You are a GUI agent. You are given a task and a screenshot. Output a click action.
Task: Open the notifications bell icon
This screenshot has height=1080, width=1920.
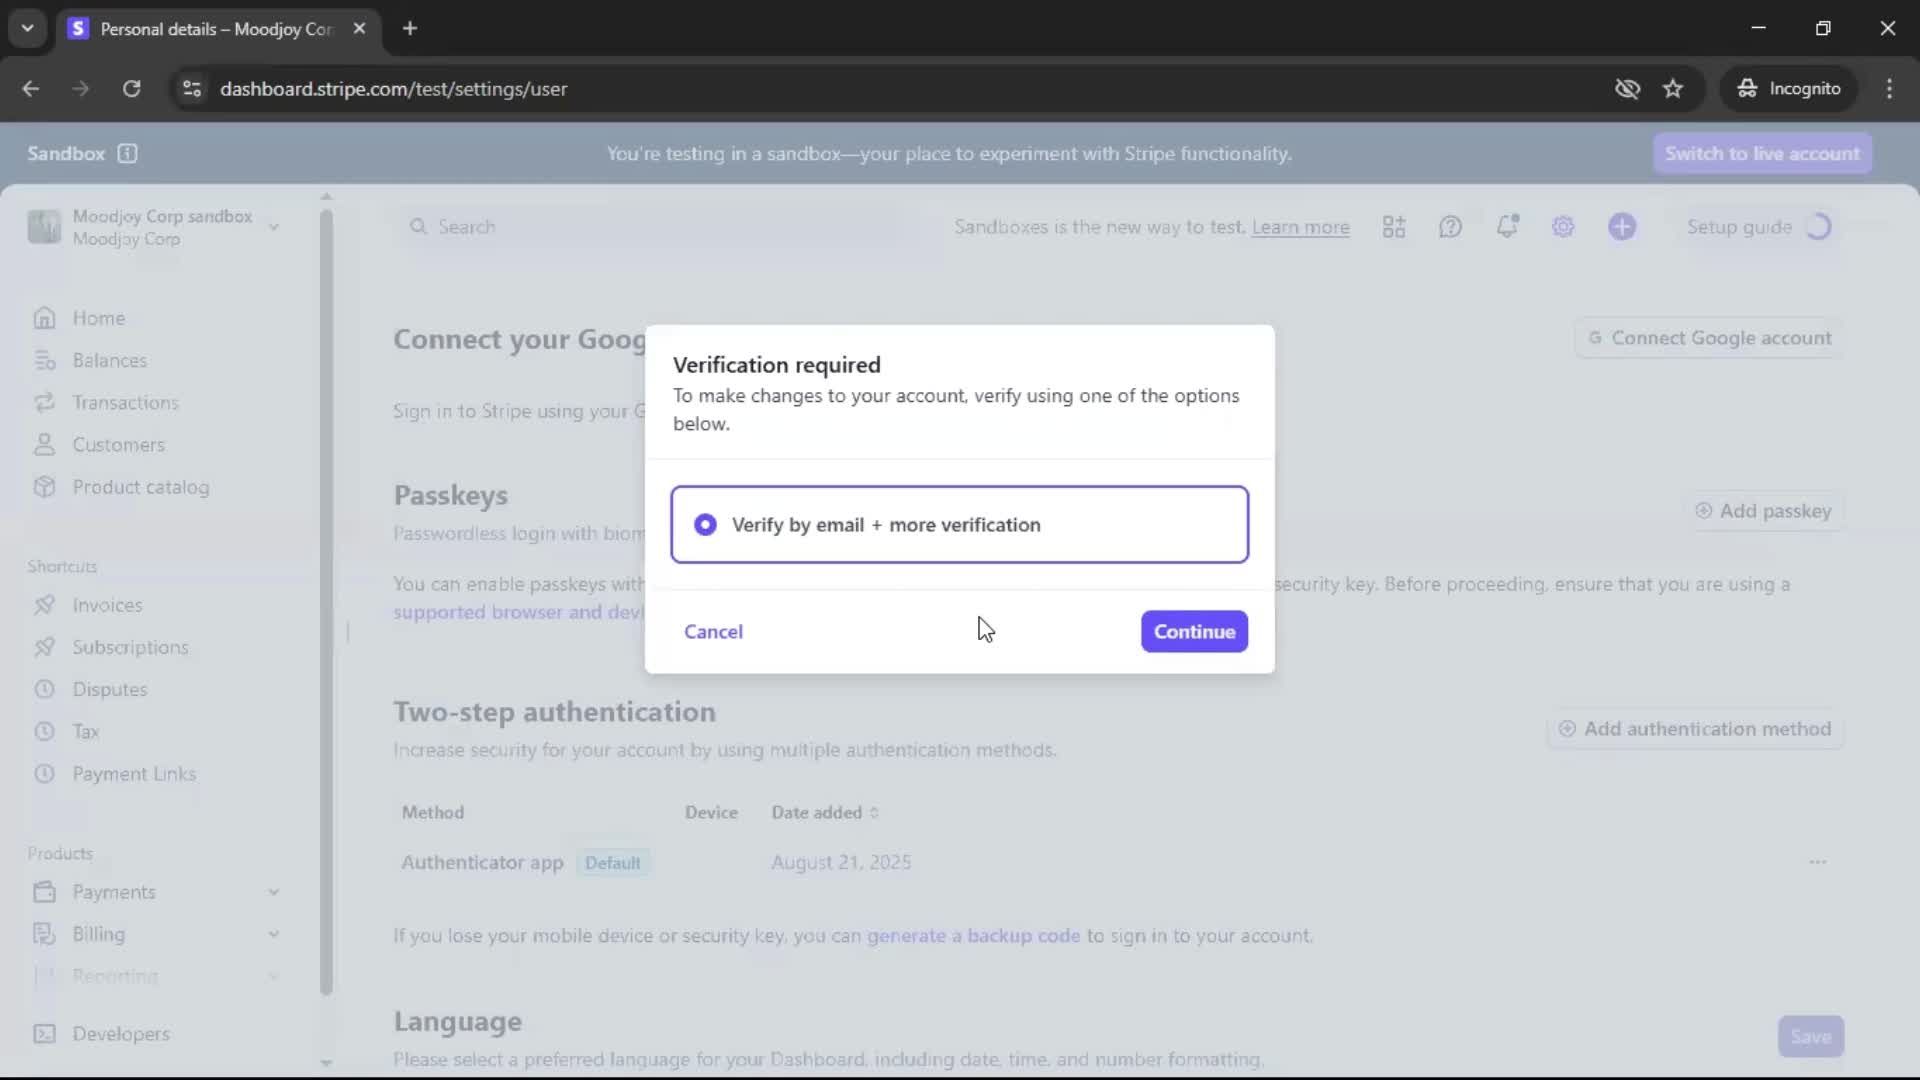[x=1507, y=227]
